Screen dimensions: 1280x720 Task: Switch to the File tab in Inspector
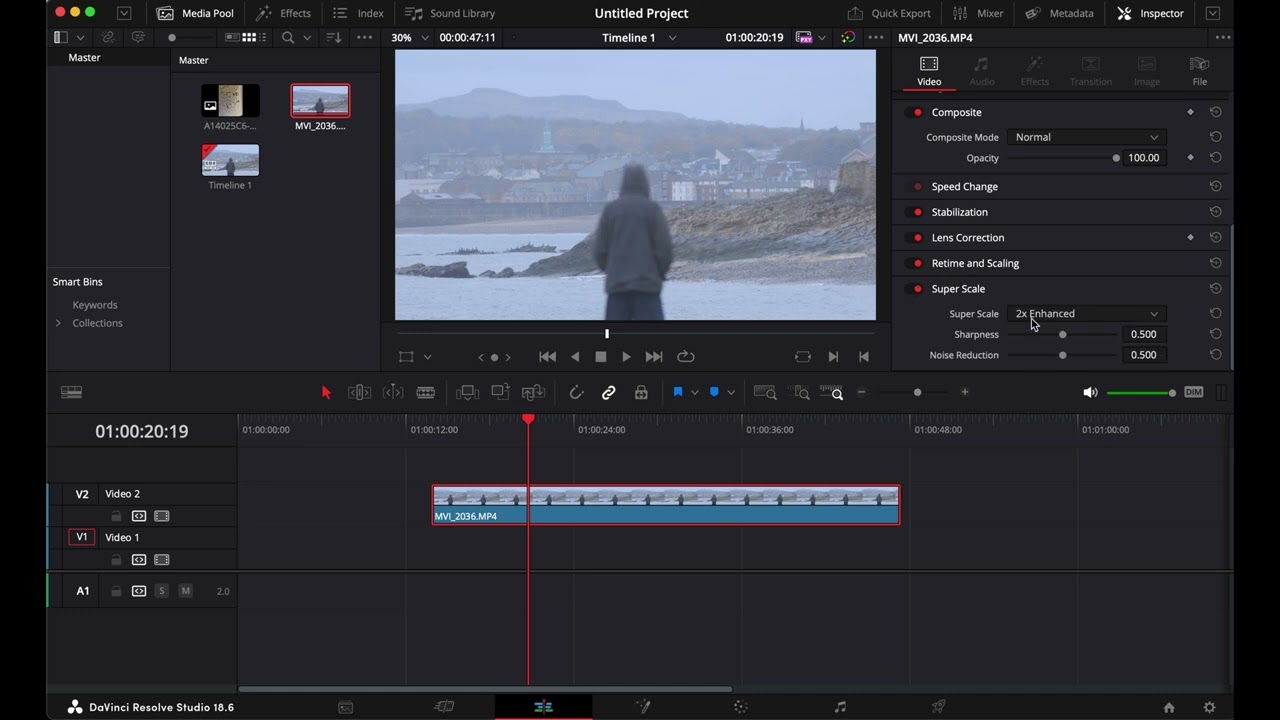1199,71
